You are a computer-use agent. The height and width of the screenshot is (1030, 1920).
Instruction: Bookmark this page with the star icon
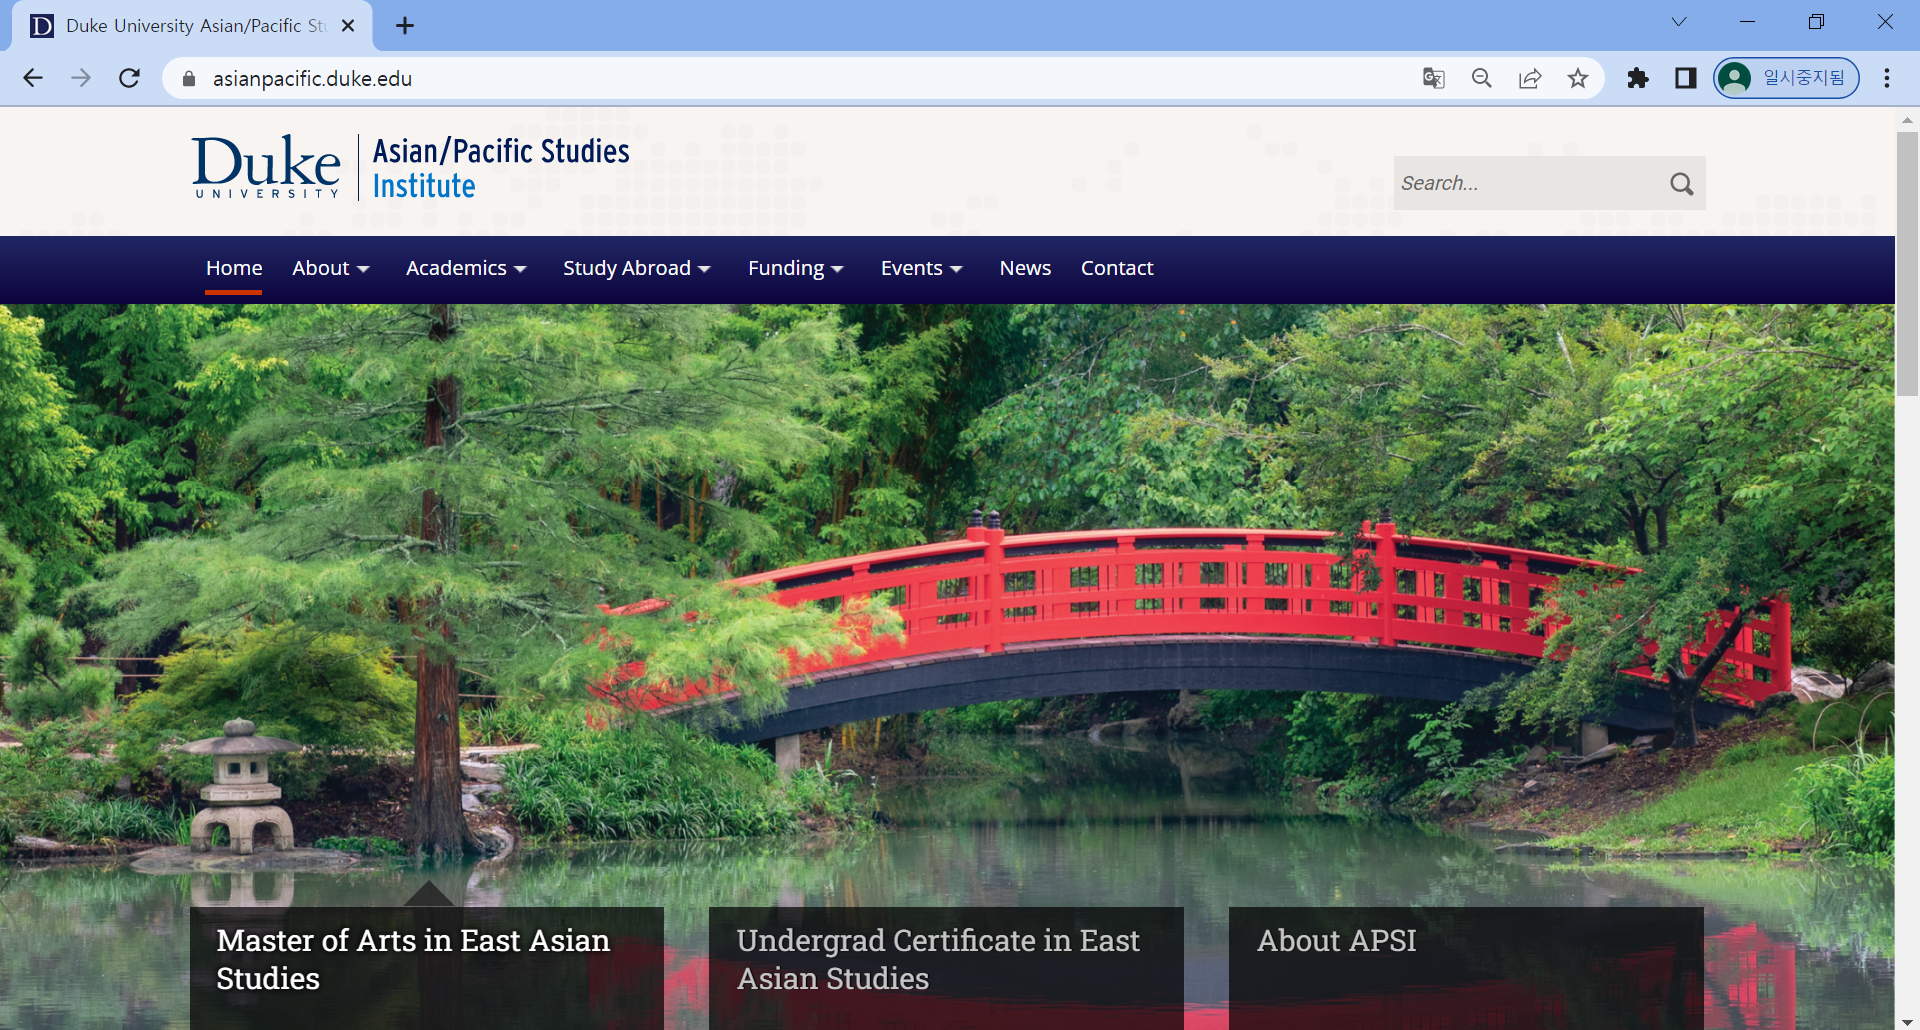[x=1578, y=78]
